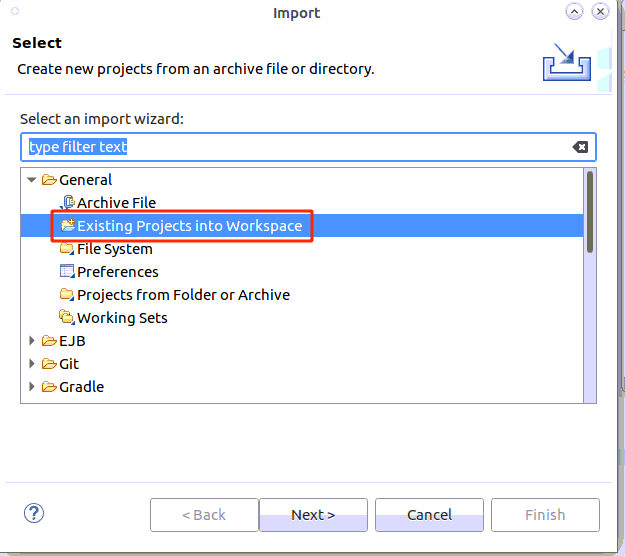This screenshot has height=556, width=625.
Task: Open the help question mark icon
Action: click(34, 514)
